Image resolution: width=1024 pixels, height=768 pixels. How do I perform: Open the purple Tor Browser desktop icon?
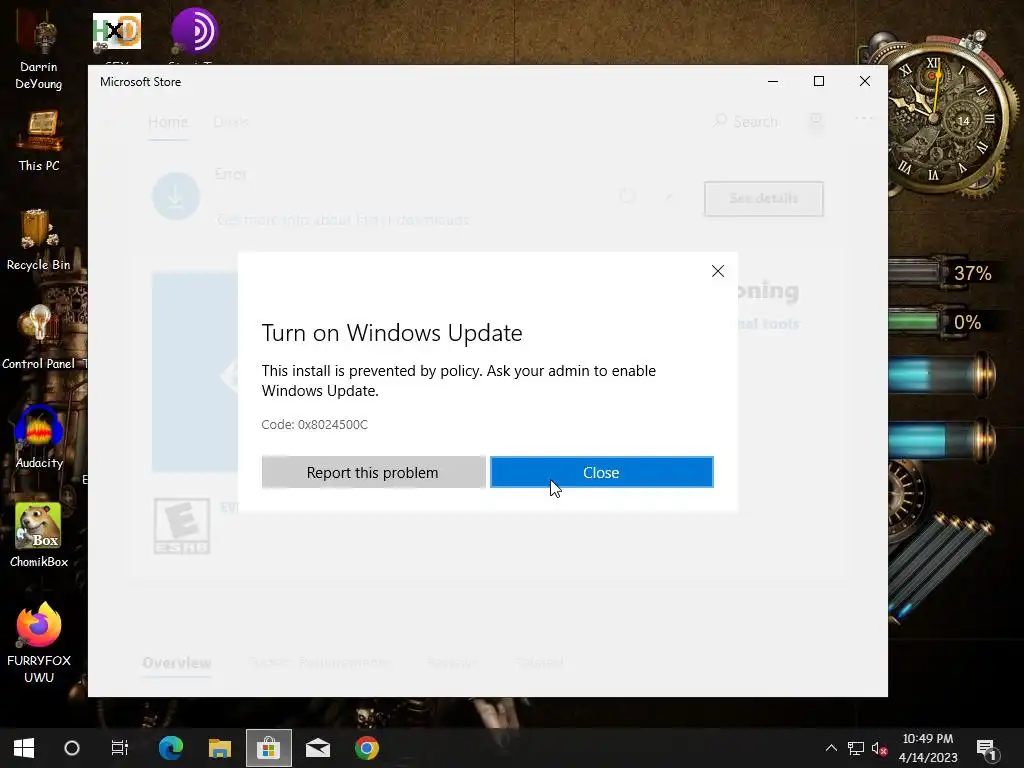(194, 31)
